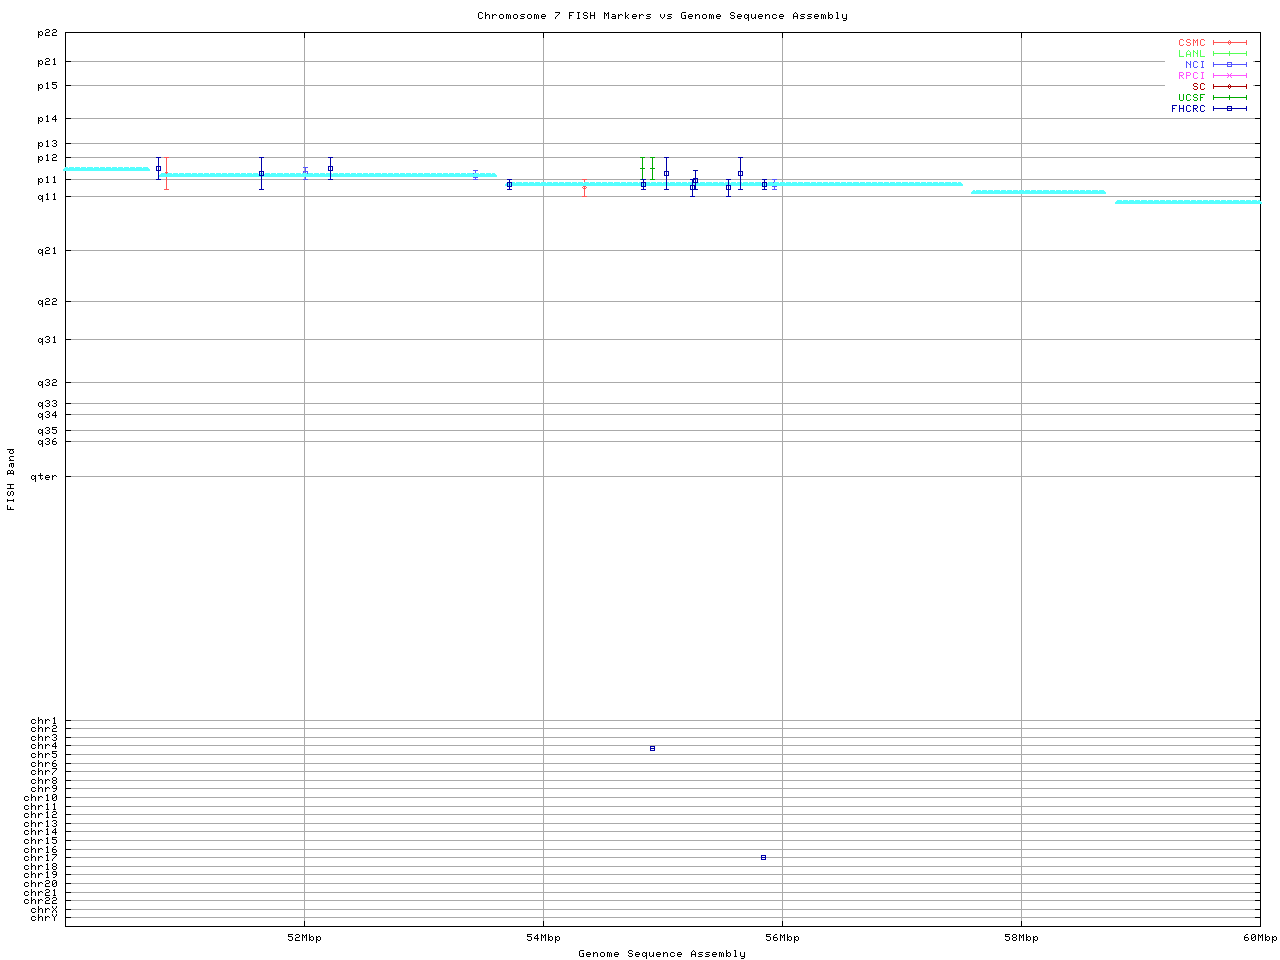This screenshot has height=960, width=1280.
Task: Click the red CSMC marker sample in the legend
Action: (1229, 43)
